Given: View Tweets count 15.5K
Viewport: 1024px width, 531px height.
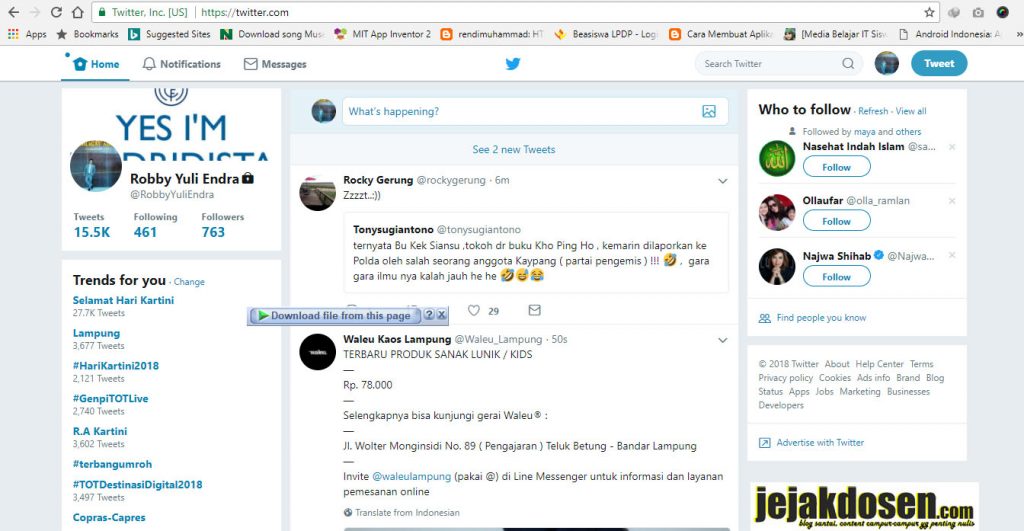Looking at the screenshot, I should coord(91,225).
